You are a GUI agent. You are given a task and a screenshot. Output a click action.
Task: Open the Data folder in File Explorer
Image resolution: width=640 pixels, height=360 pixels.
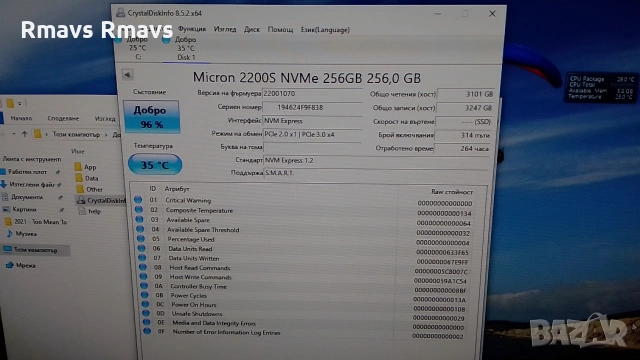point(87,178)
